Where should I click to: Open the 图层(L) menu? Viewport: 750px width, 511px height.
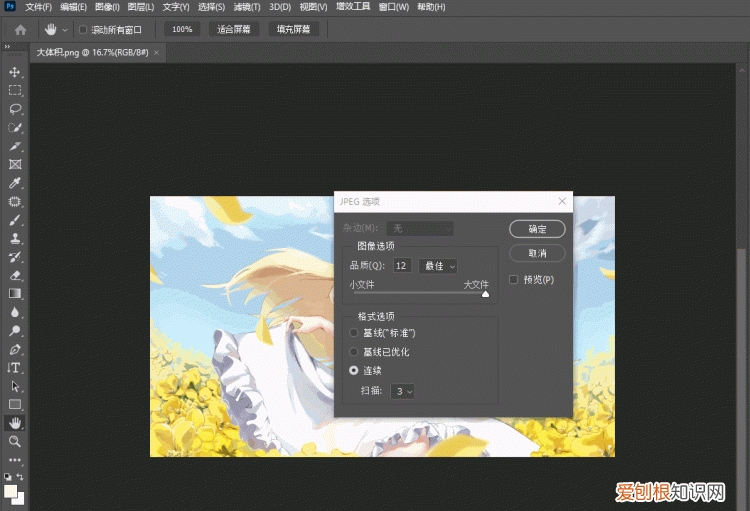click(141, 7)
